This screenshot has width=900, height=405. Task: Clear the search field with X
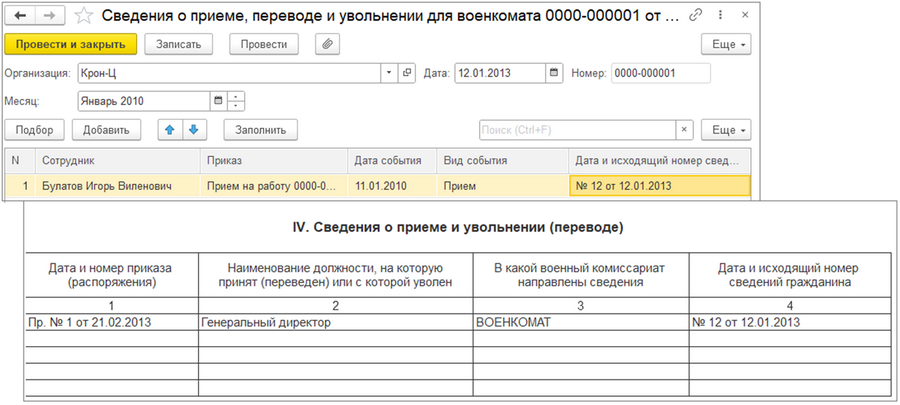coord(684,130)
